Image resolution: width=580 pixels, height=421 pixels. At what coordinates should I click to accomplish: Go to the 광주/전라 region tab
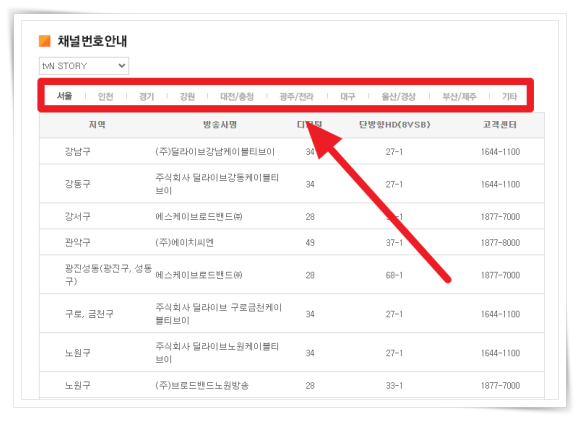pyautogui.click(x=296, y=97)
